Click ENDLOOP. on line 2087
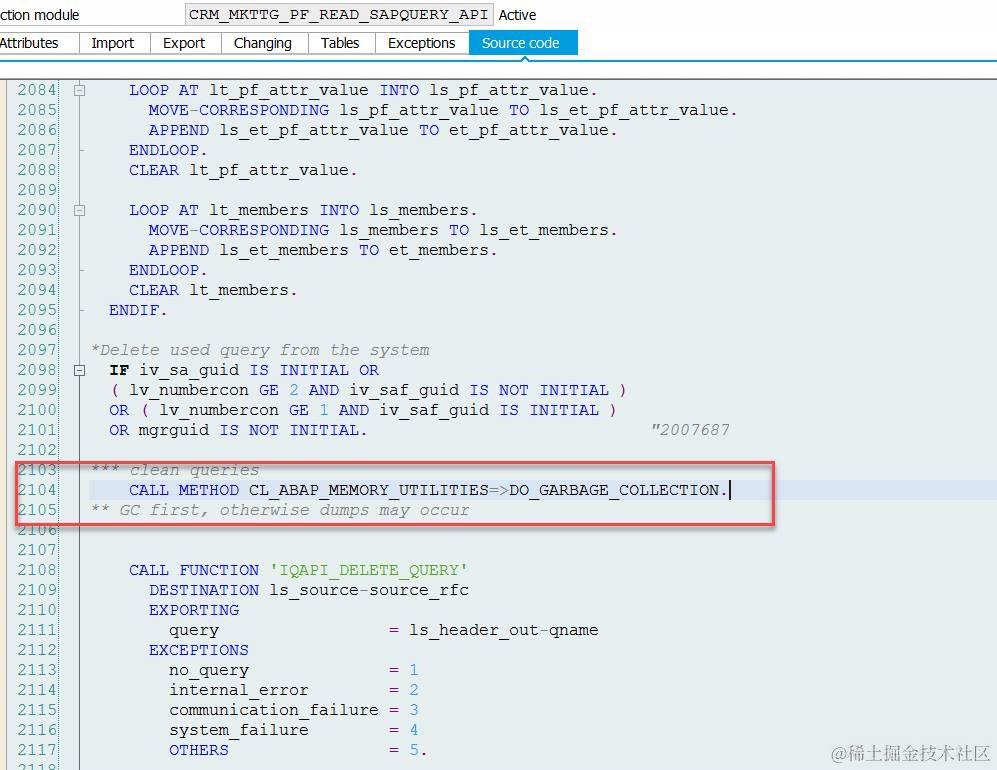The height and width of the screenshot is (770, 997). point(168,150)
